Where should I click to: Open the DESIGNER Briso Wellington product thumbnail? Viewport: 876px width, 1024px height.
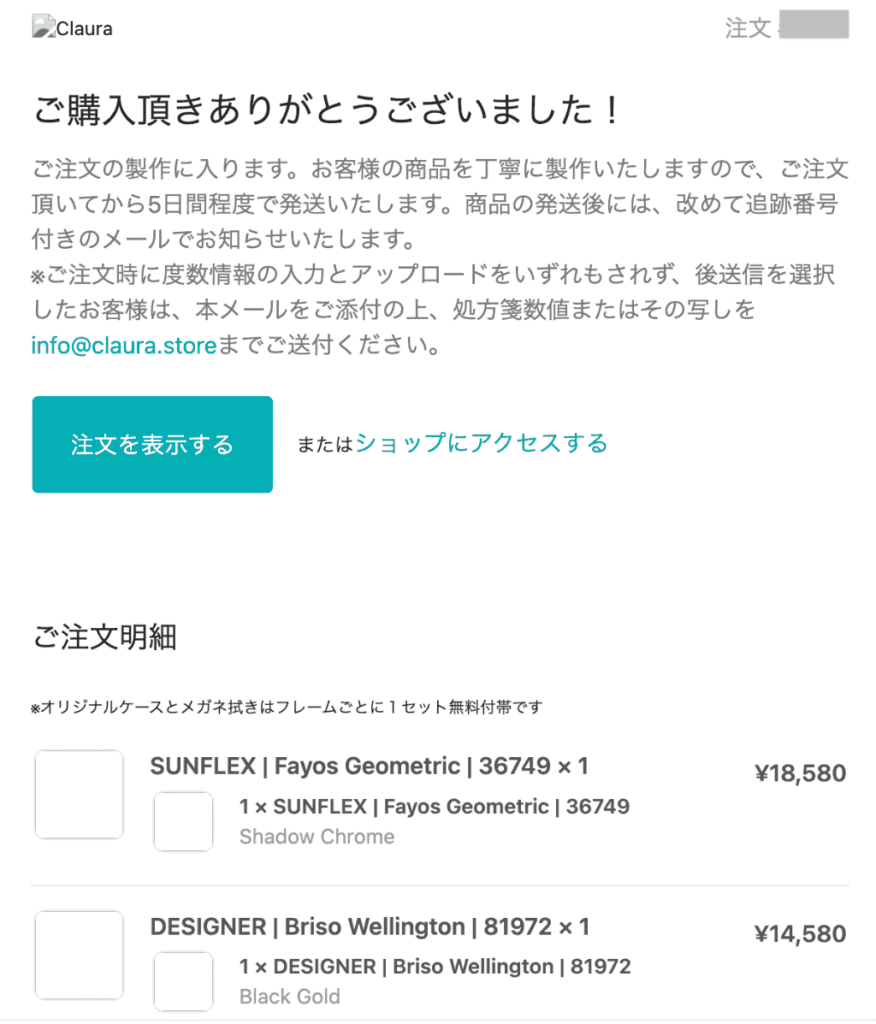(79, 954)
